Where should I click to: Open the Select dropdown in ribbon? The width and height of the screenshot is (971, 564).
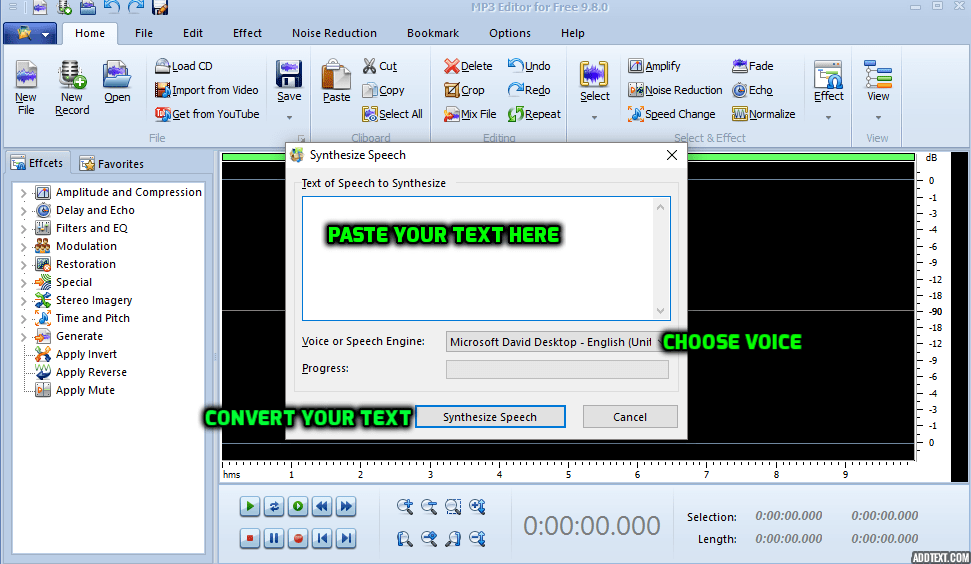594,117
